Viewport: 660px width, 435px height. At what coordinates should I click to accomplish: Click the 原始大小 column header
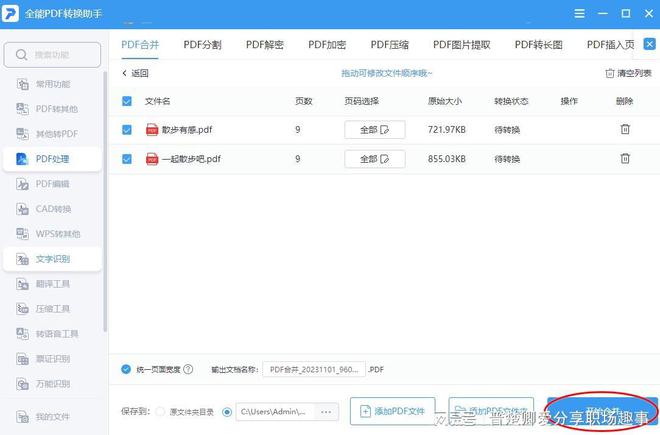[445, 101]
